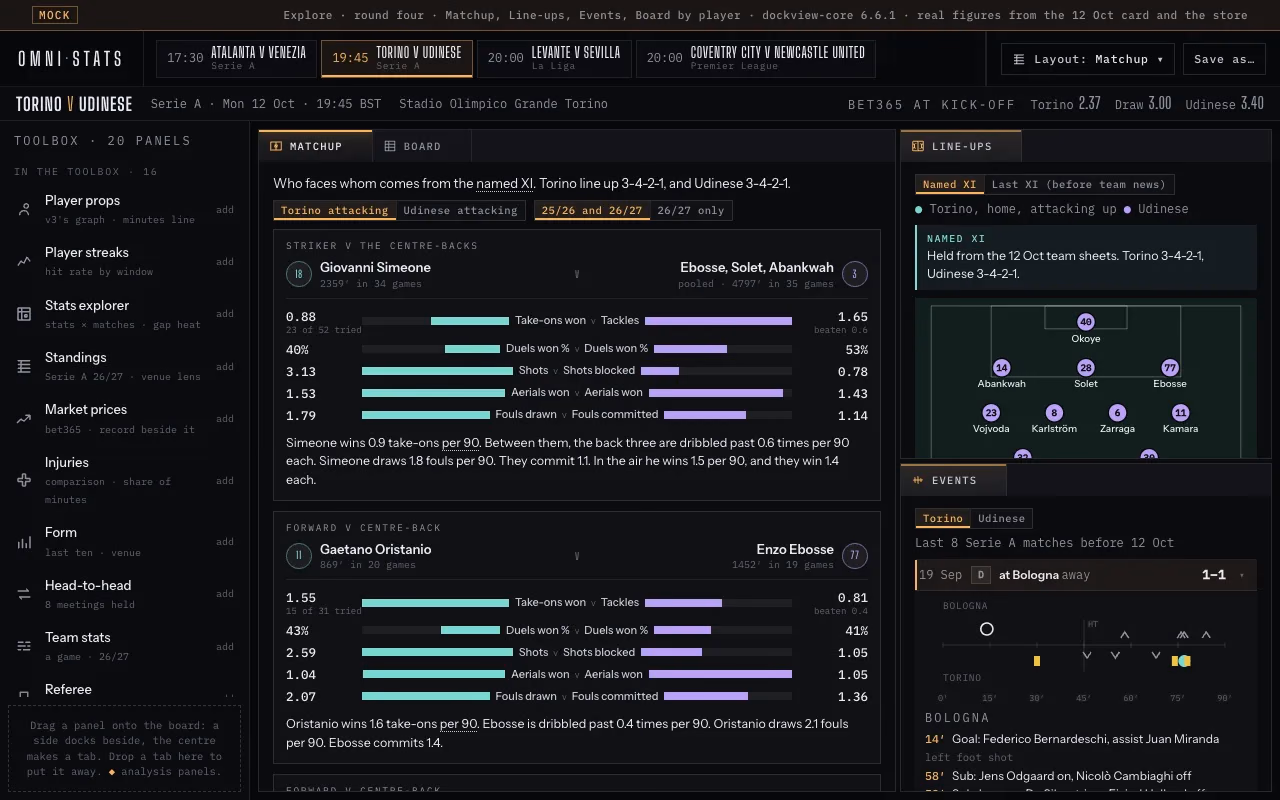Click the Head-to-head swap arrows icon

[x=24, y=594]
